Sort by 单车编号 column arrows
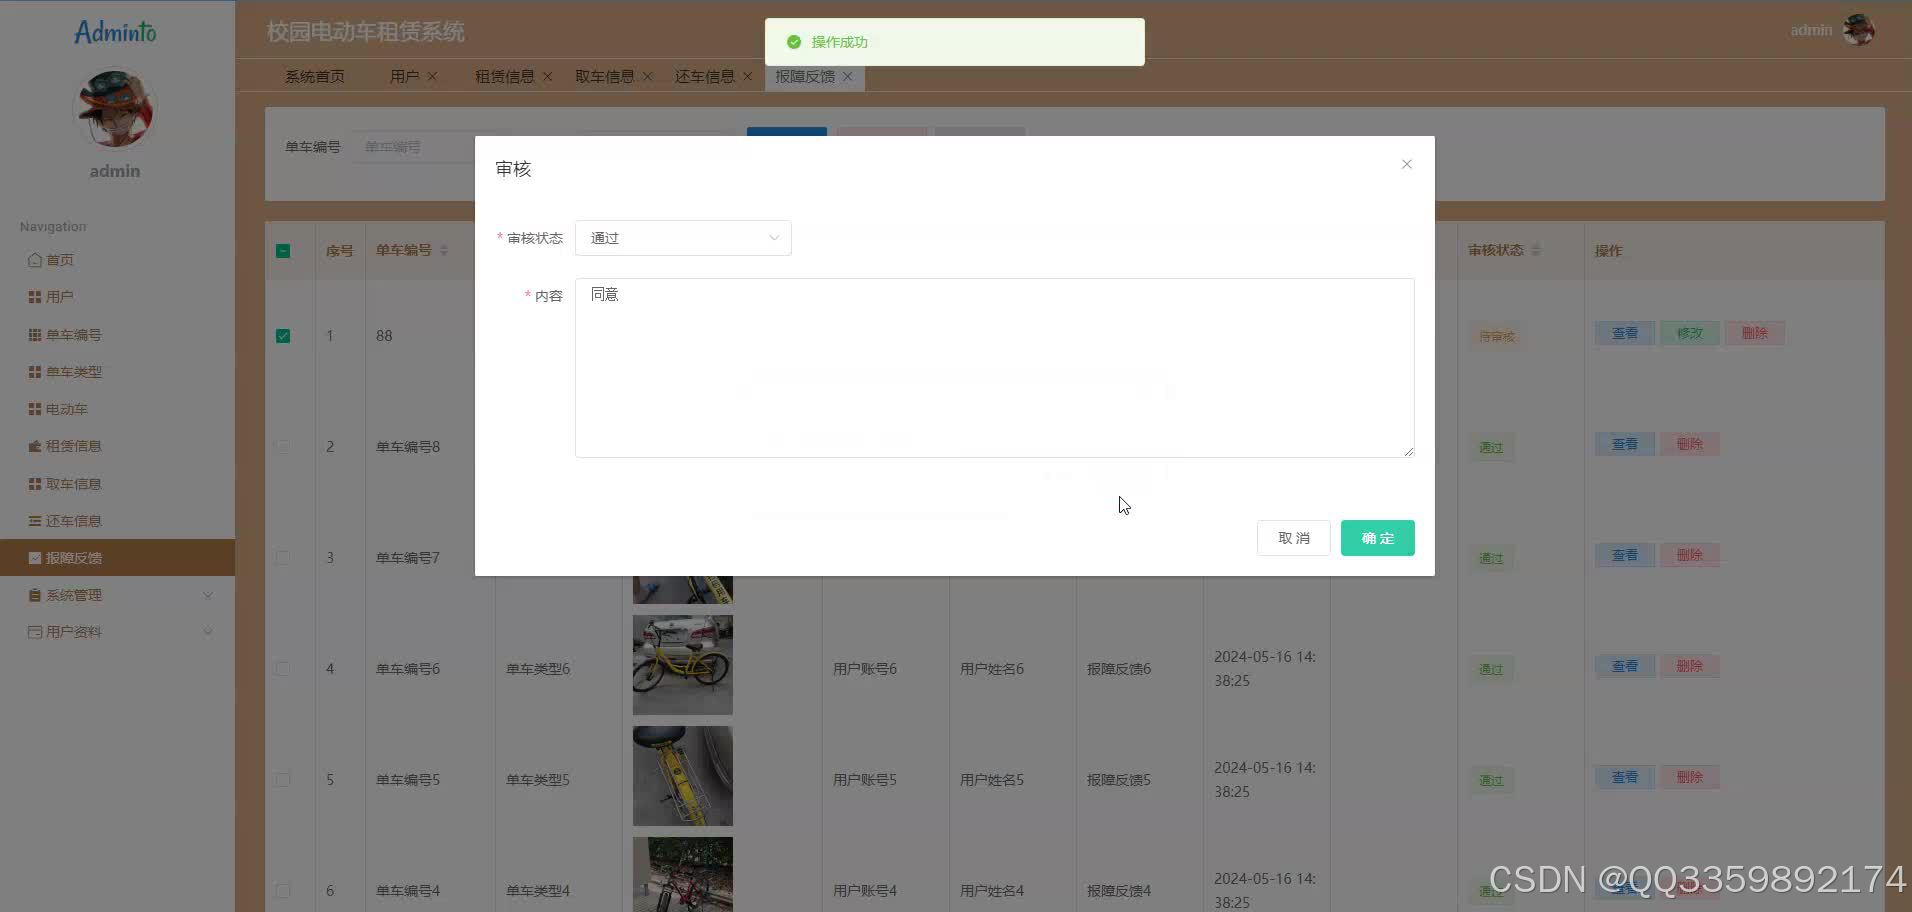This screenshot has height=912, width=1912. tap(444, 250)
